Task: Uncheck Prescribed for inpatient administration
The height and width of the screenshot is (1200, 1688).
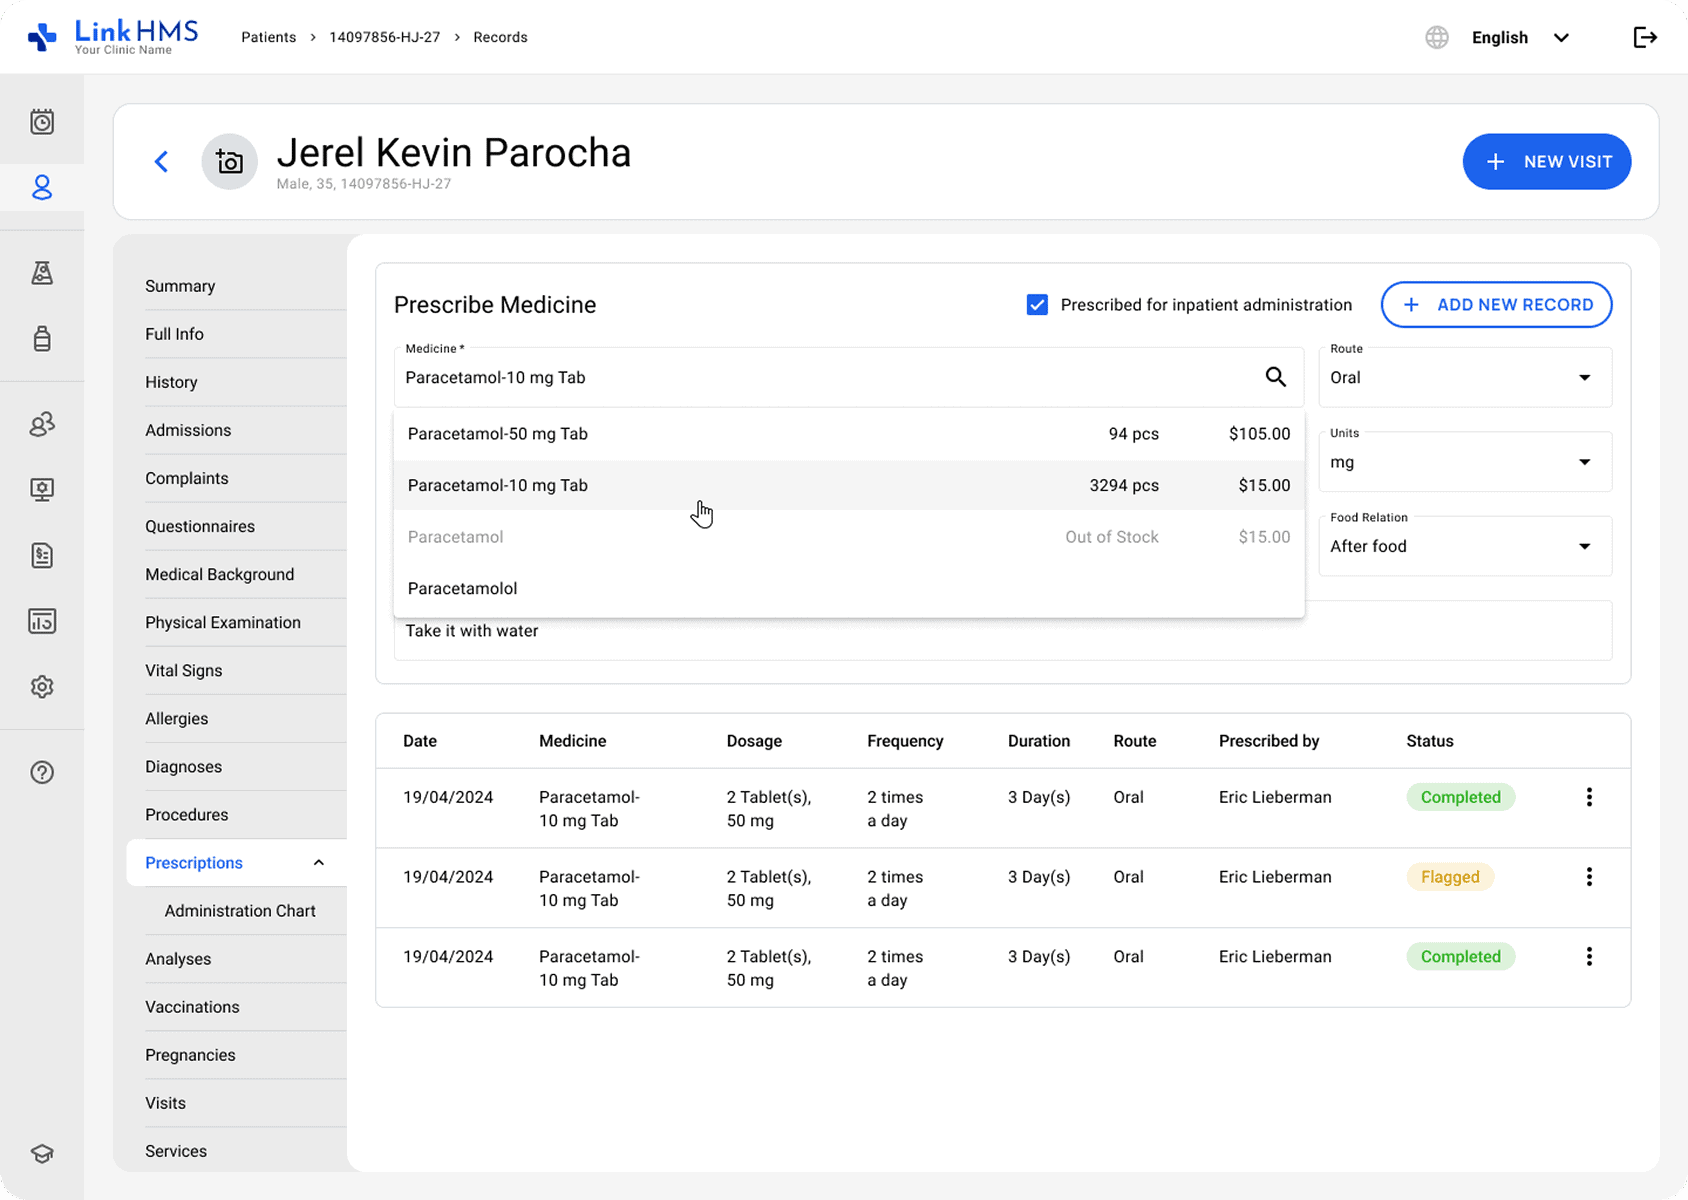Action: pyautogui.click(x=1037, y=305)
